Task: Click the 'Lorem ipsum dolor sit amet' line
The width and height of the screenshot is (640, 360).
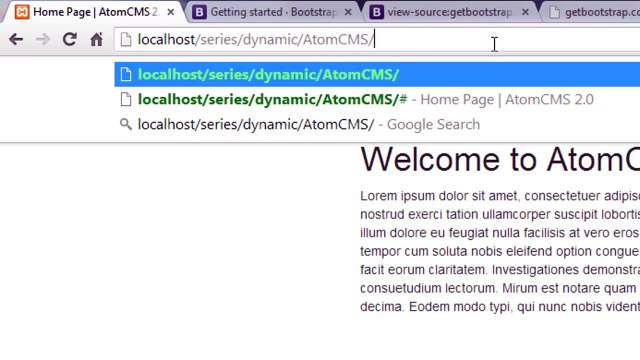Action: (500, 196)
